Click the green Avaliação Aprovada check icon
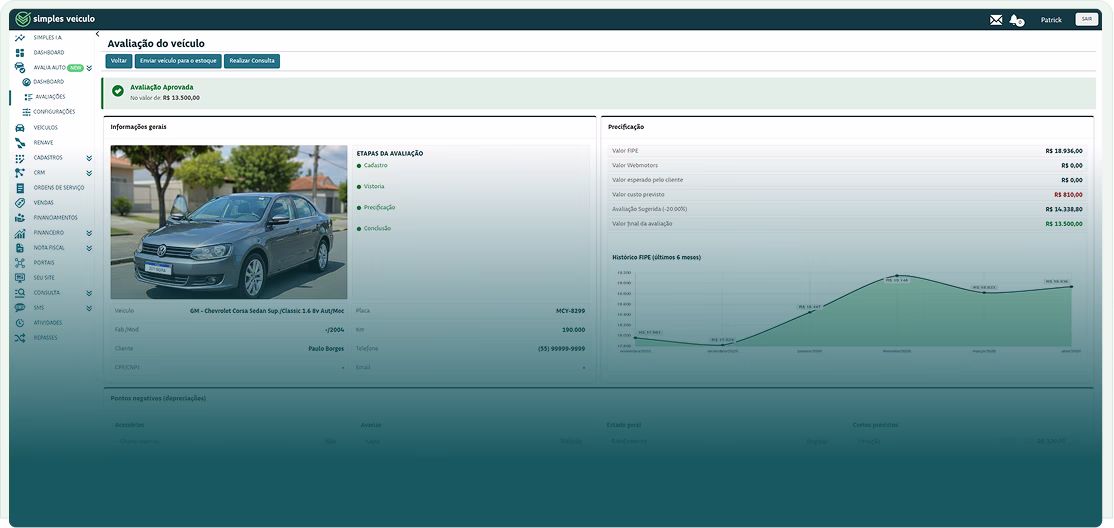The height and width of the screenshot is (528, 1114). pyautogui.click(x=118, y=91)
